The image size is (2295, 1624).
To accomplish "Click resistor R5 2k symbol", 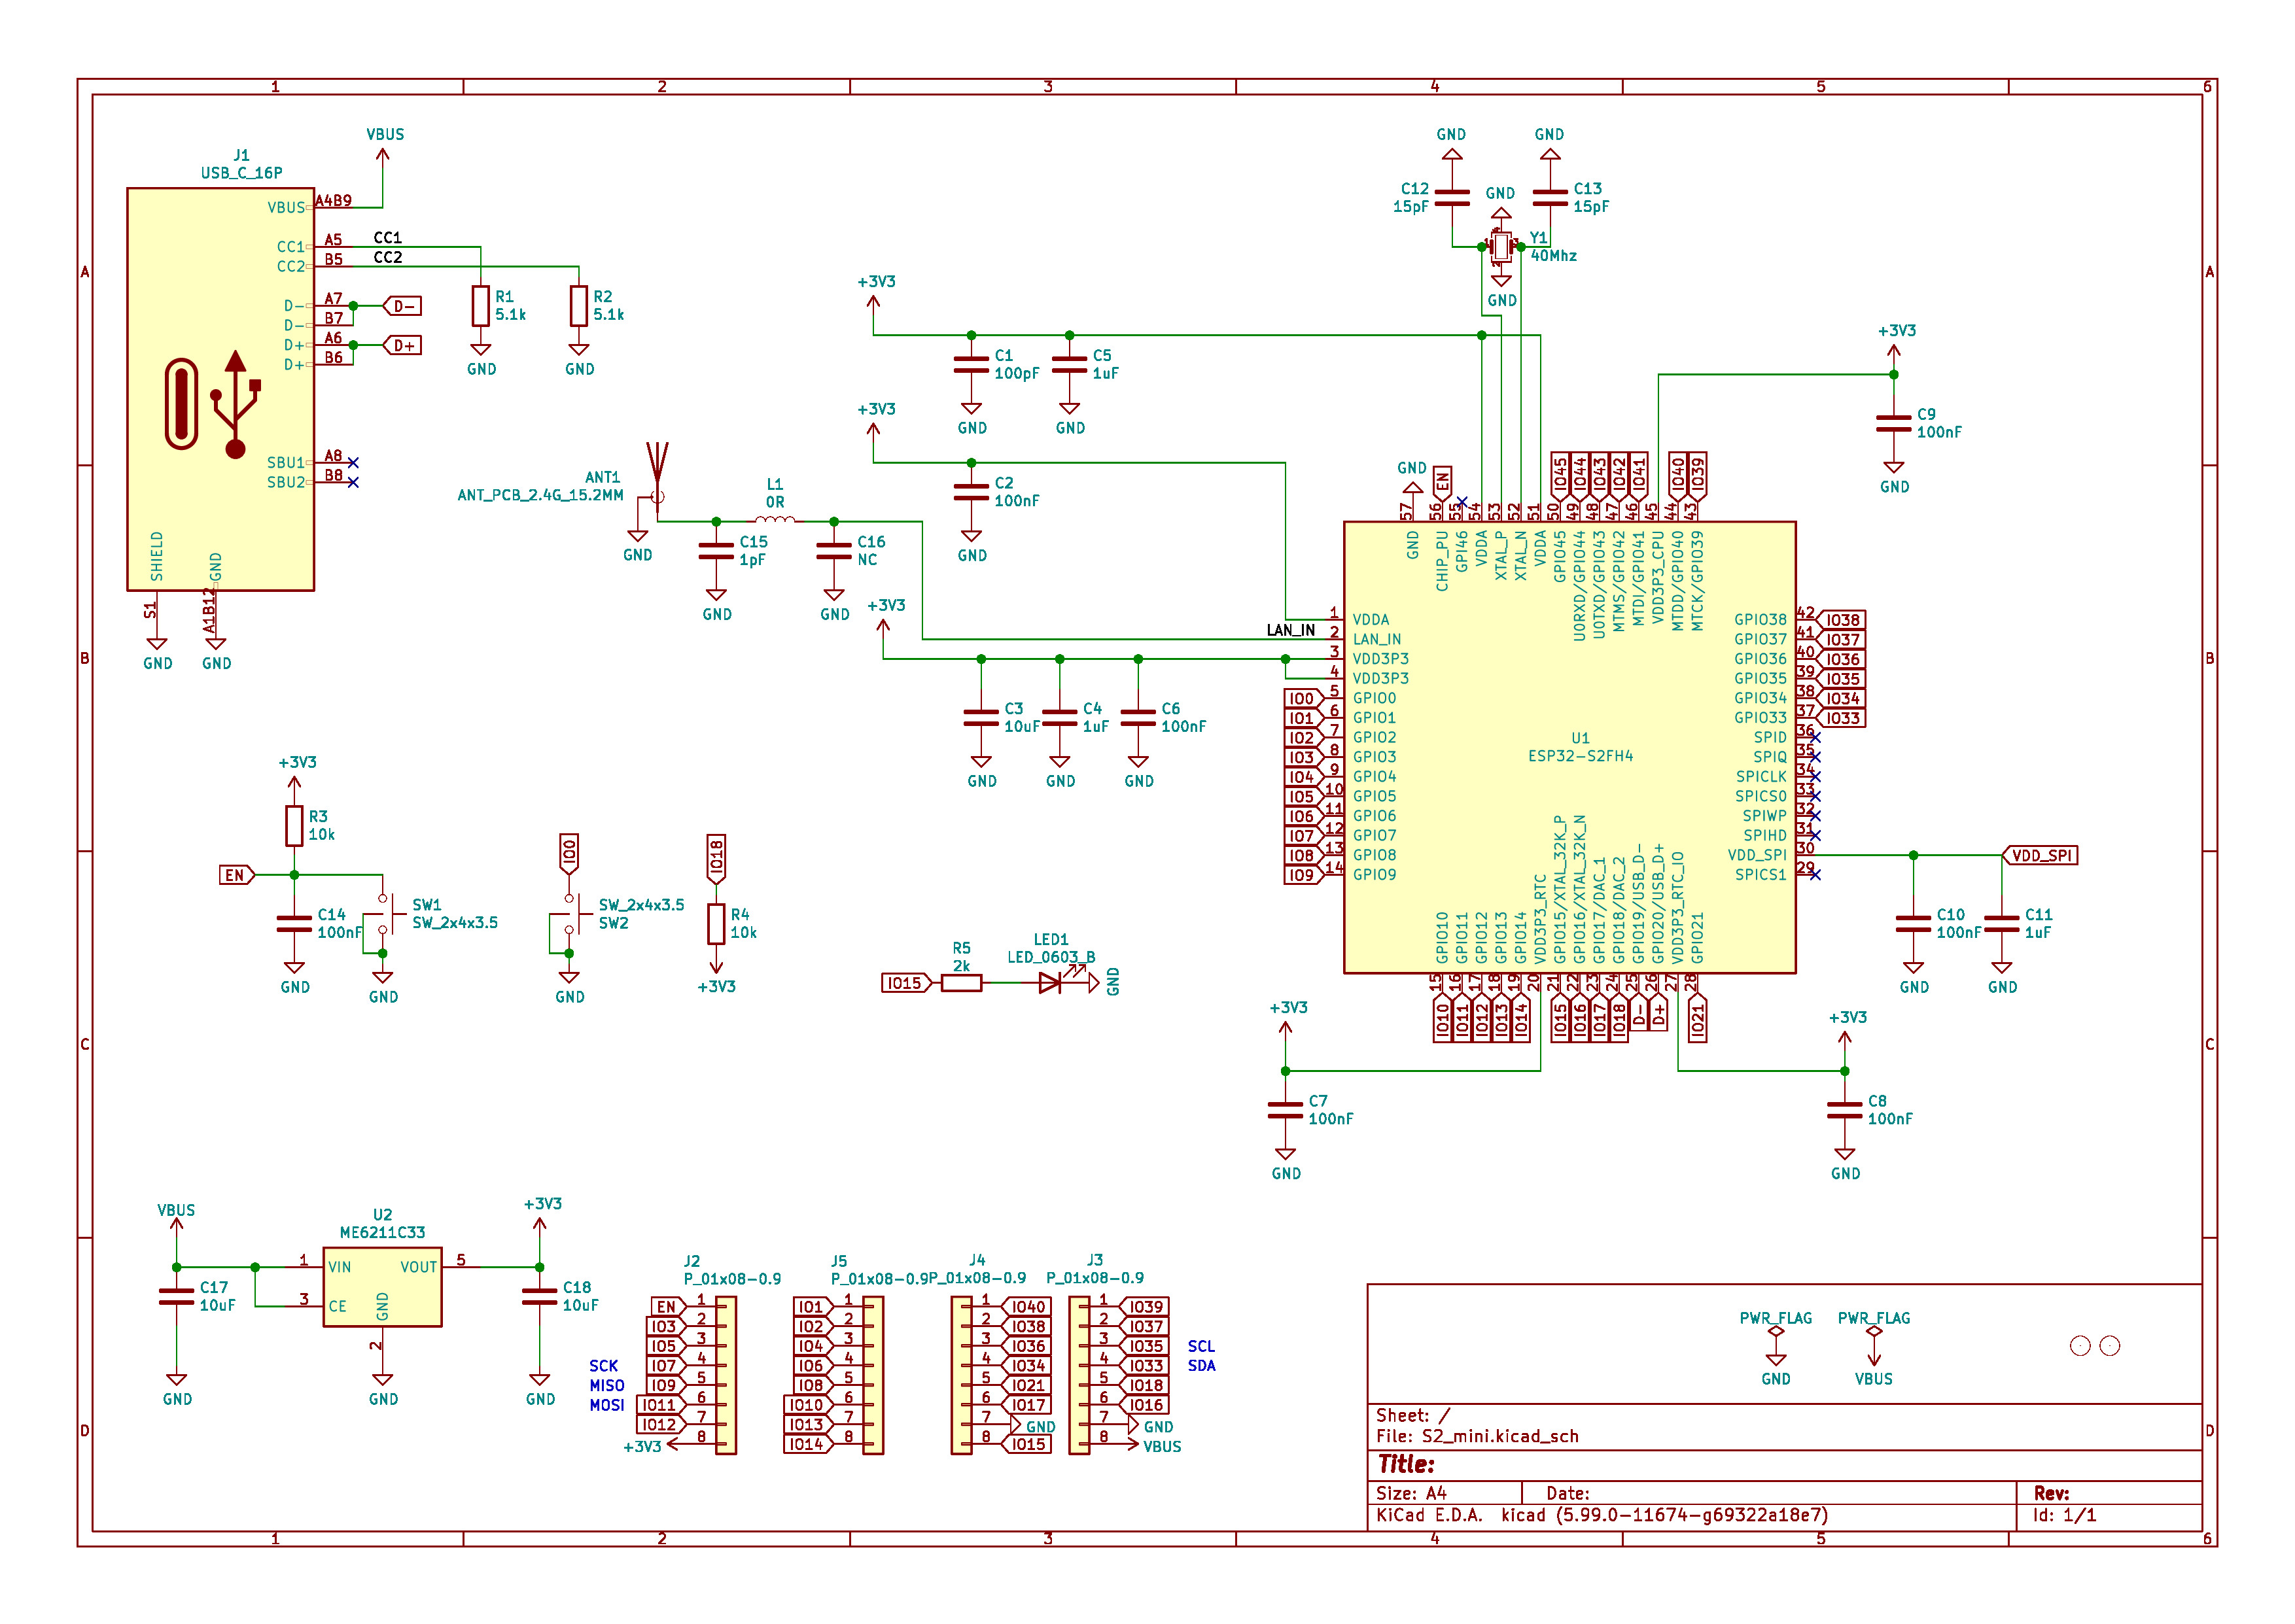I will coord(961,983).
